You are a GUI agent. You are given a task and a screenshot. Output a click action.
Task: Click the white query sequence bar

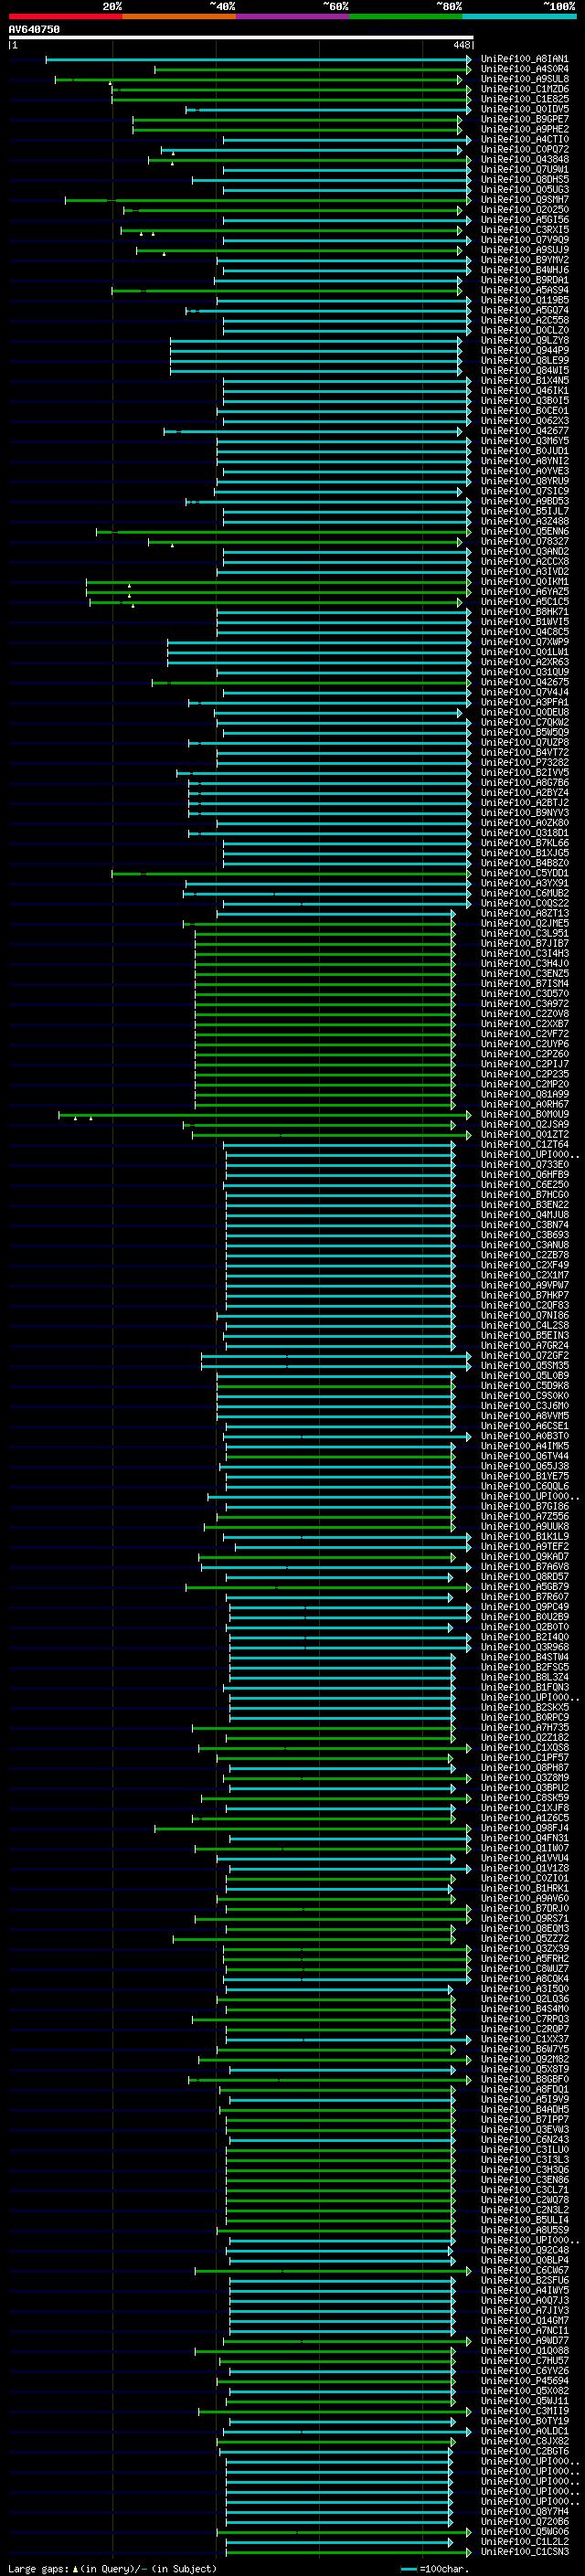tap(241, 37)
